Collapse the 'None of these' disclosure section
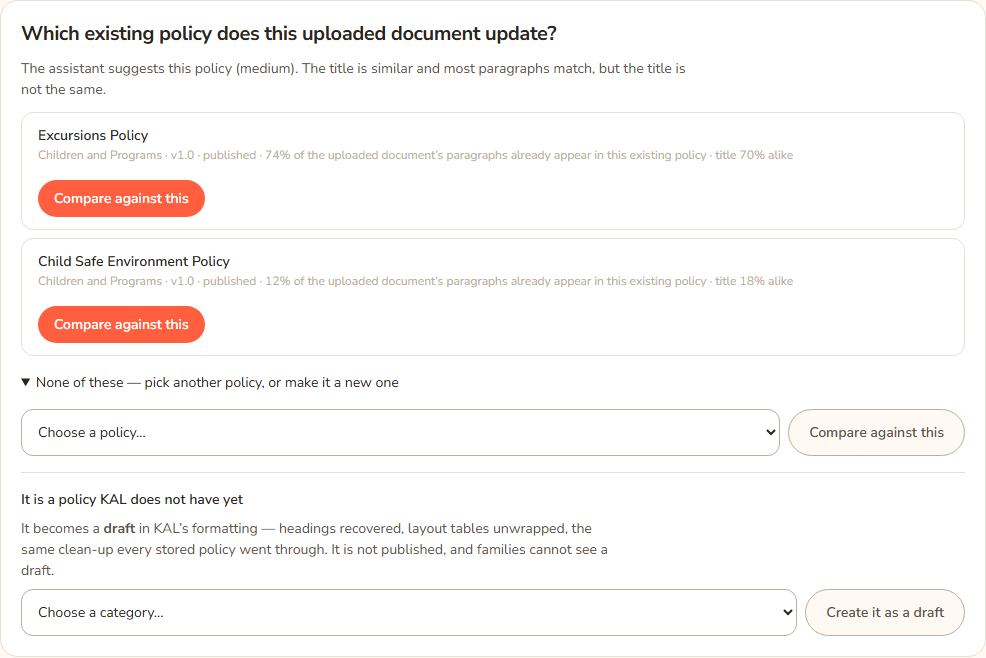 [x=210, y=382]
